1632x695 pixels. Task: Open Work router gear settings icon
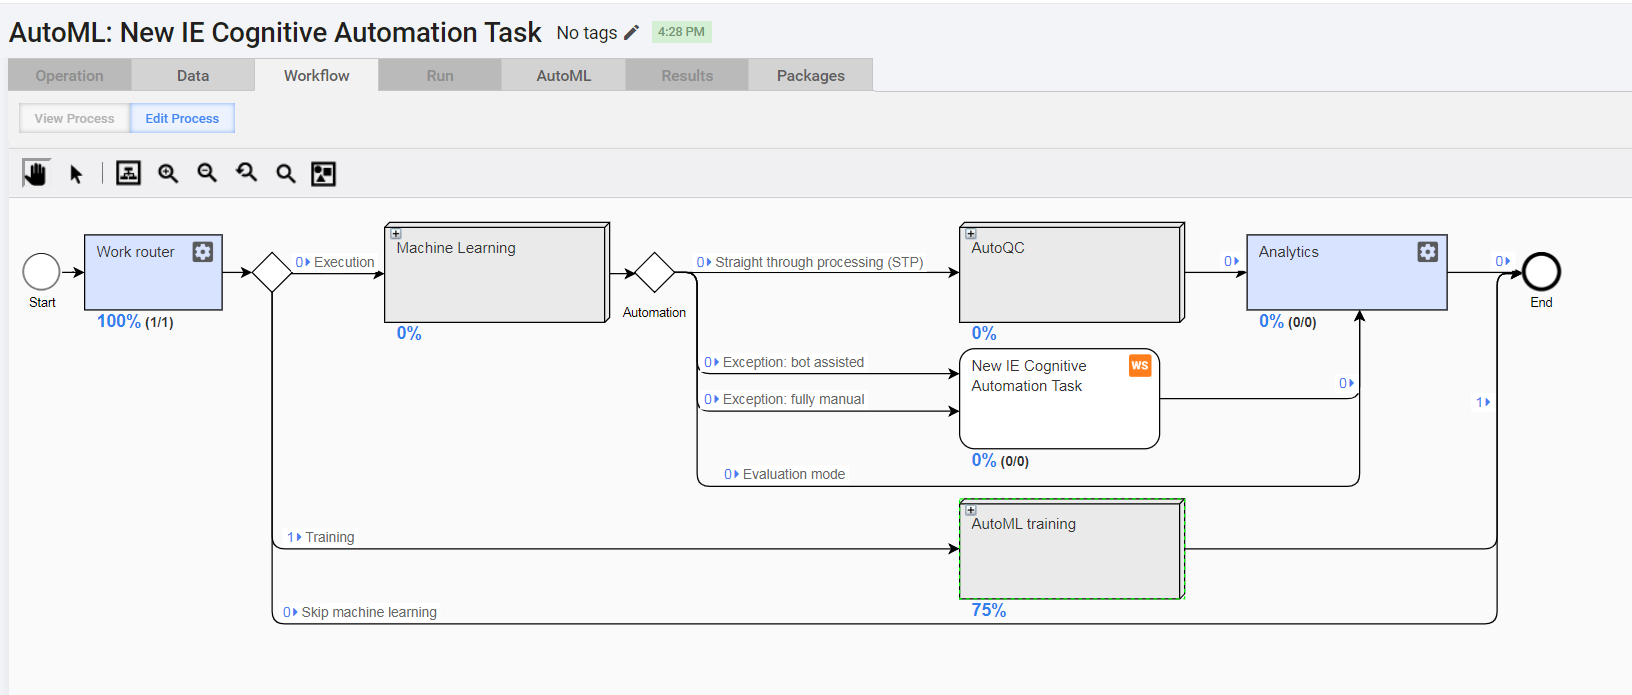coord(203,252)
